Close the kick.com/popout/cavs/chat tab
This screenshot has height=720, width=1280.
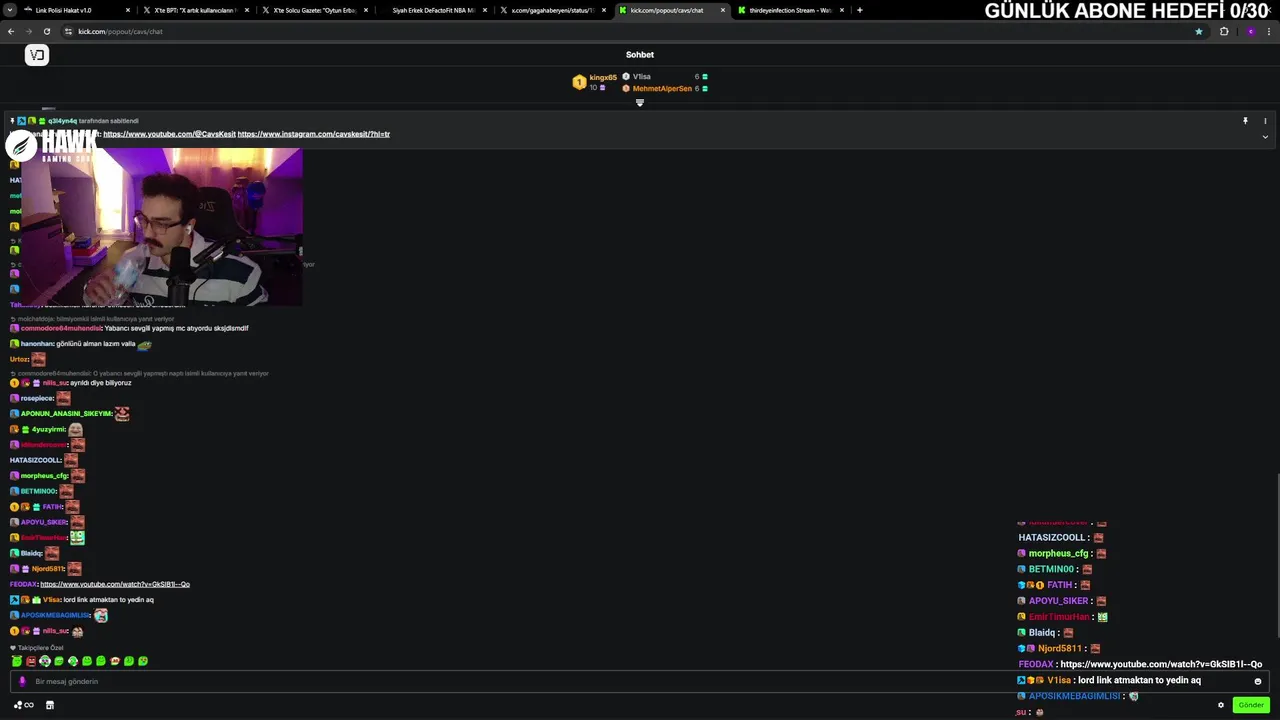pyautogui.click(x=723, y=10)
